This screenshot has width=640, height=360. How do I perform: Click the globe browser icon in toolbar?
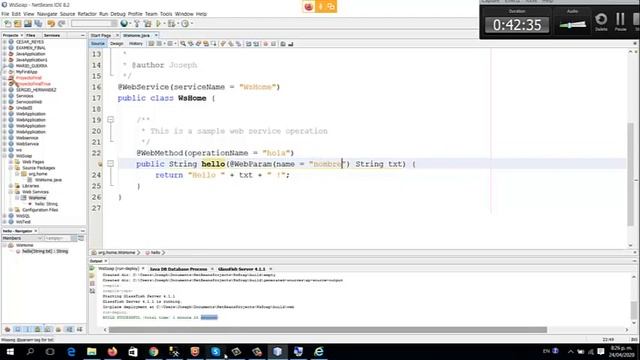(124, 24)
